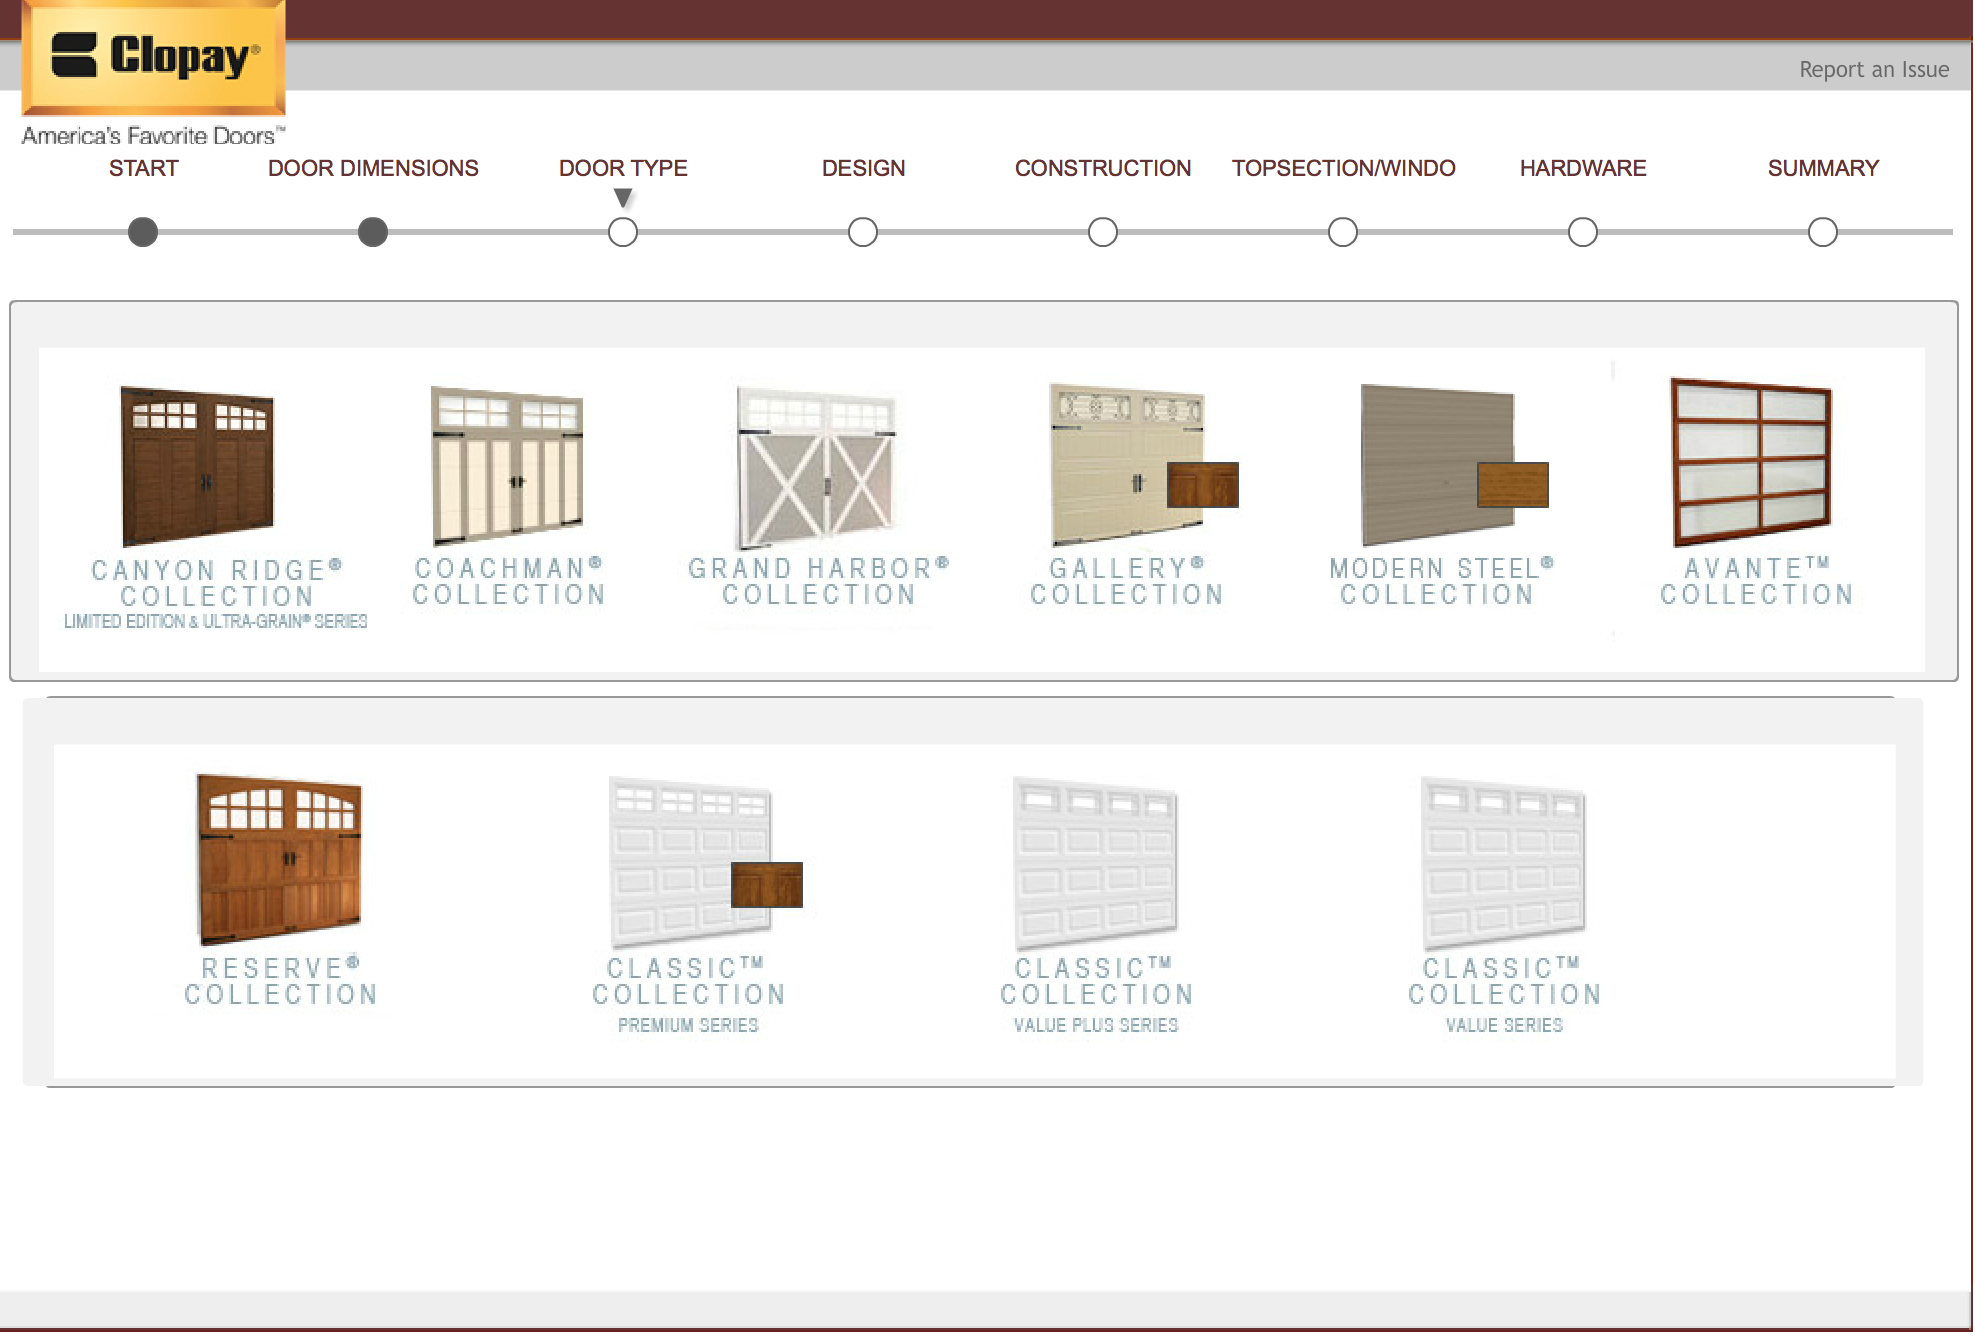This screenshot has height=1337, width=1975.
Task: Go to the TOPSECTION/WINDO step label
Action: (x=1343, y=168)
